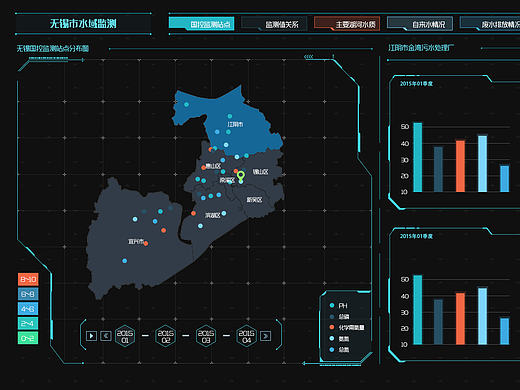The width and height of the screenshot is (520, 390).
Task: Select the 8~10 orange range swatch
Action: click(28, 279)
